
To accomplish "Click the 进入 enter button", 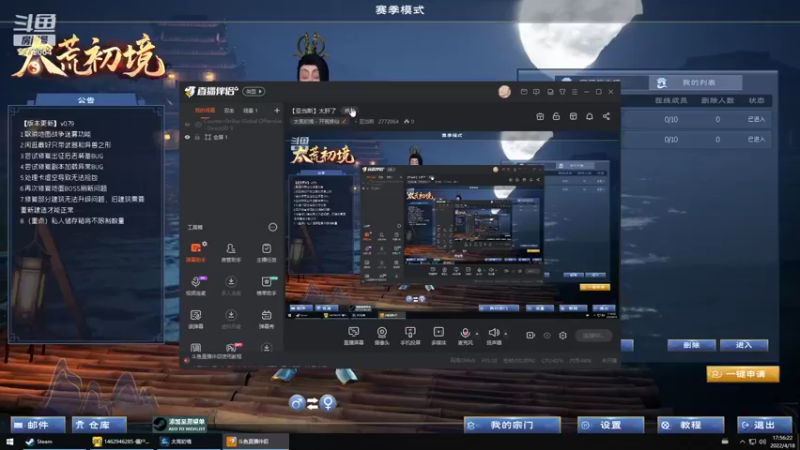I will point(744,345).
